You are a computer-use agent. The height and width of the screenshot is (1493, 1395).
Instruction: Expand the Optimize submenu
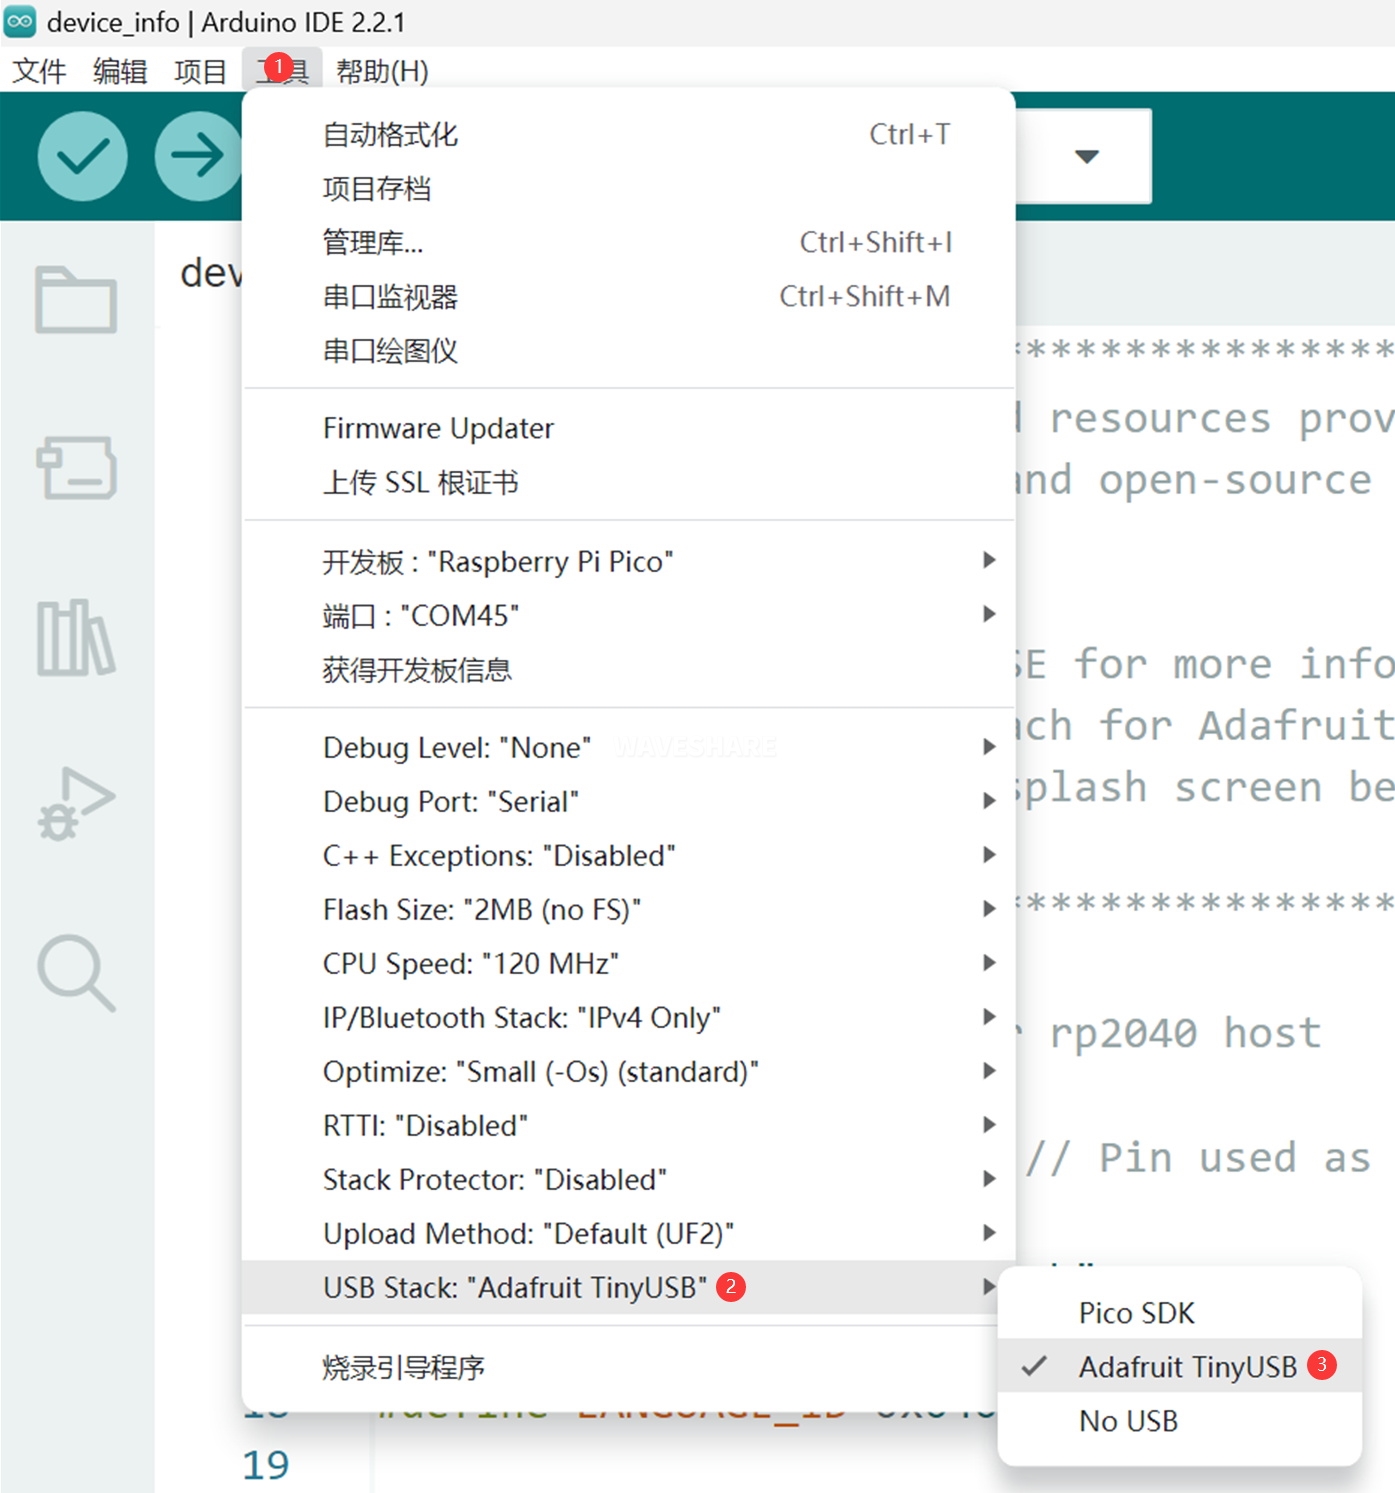(x=629, y=1071)
